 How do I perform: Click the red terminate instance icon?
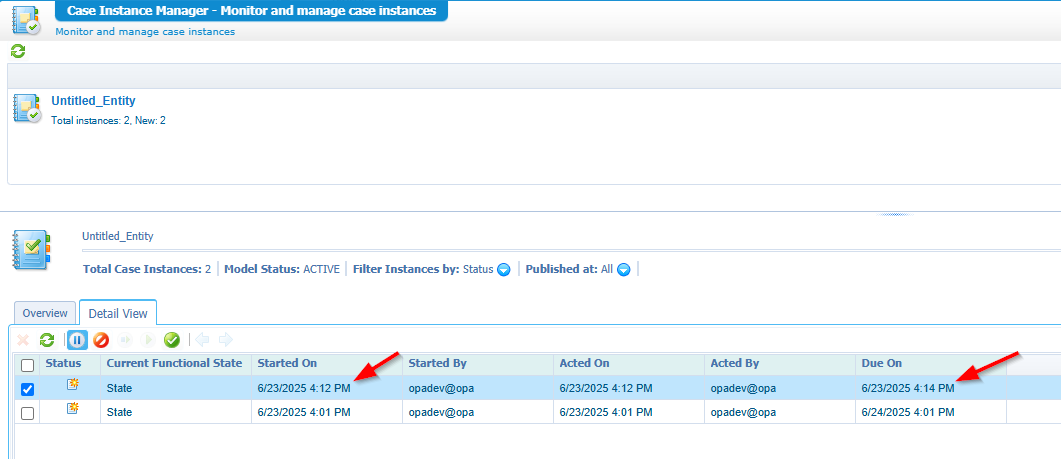[x=101, y=340]
